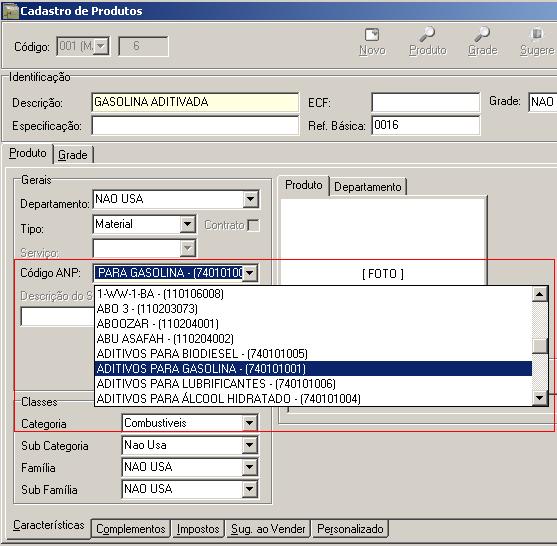
Task: Expand the Sub Categoria dropdown
Action: click(x=250, y=445)
